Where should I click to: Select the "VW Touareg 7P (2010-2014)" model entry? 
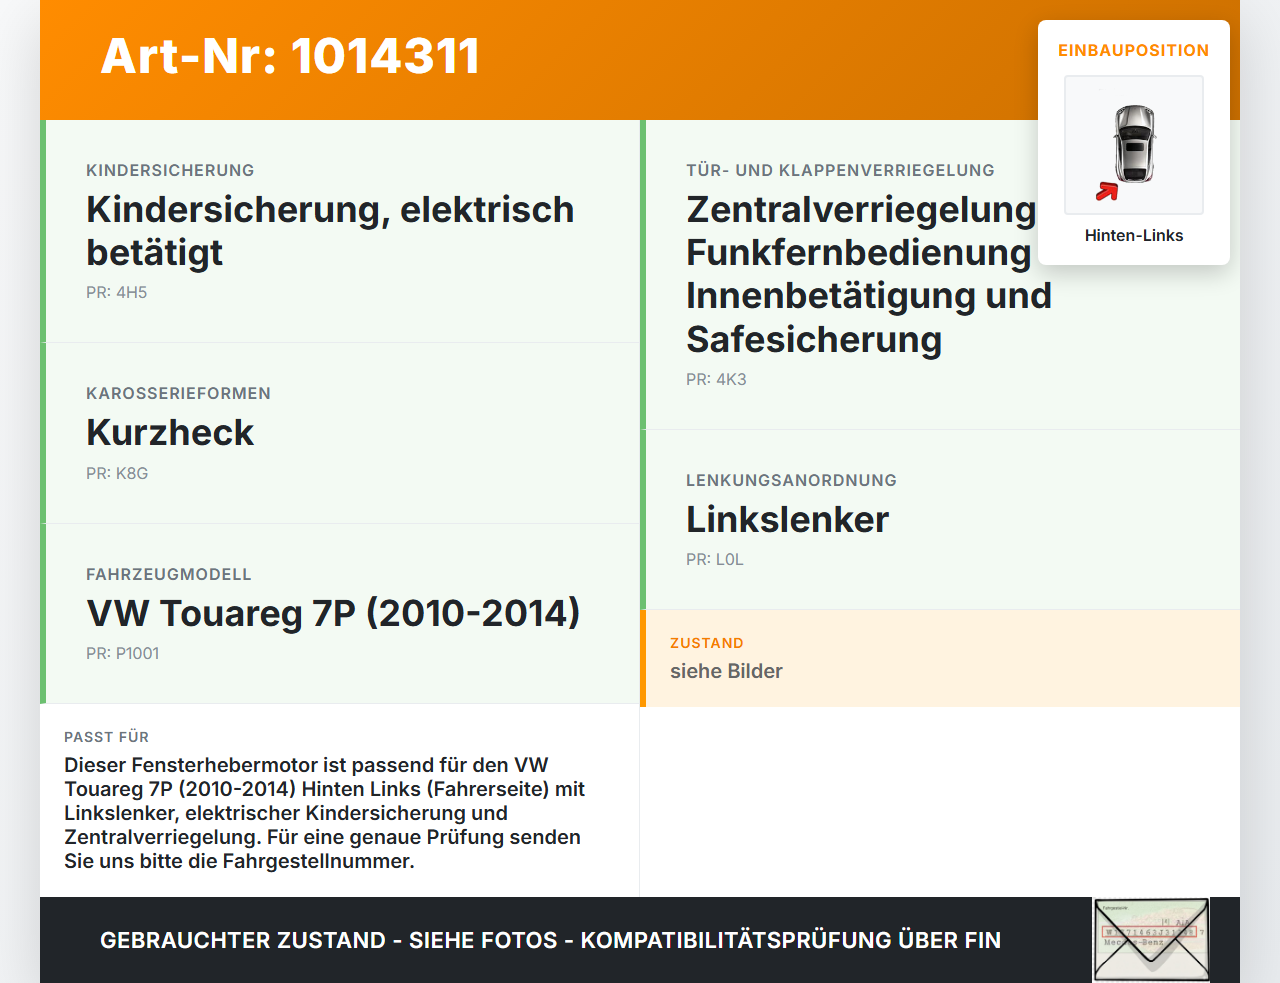(334, 613)
